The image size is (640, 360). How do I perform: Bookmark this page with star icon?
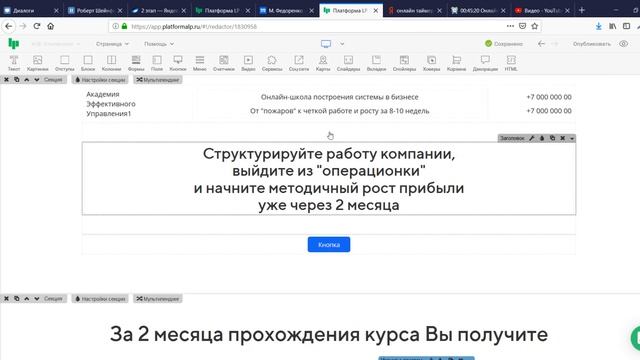tap(535, 26)
